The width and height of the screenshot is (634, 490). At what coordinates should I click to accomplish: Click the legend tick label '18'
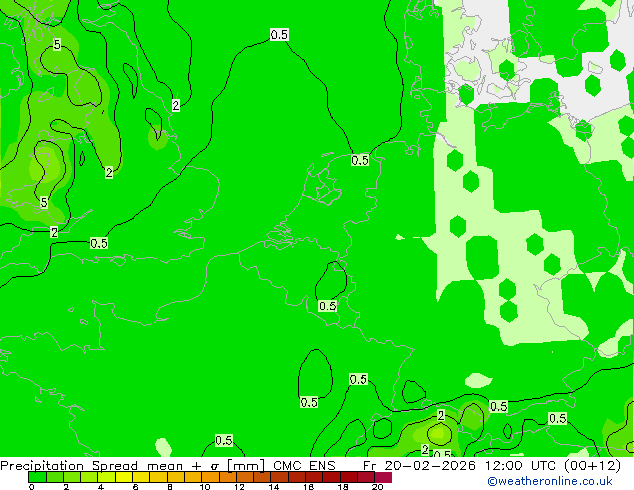pos(343,487)
